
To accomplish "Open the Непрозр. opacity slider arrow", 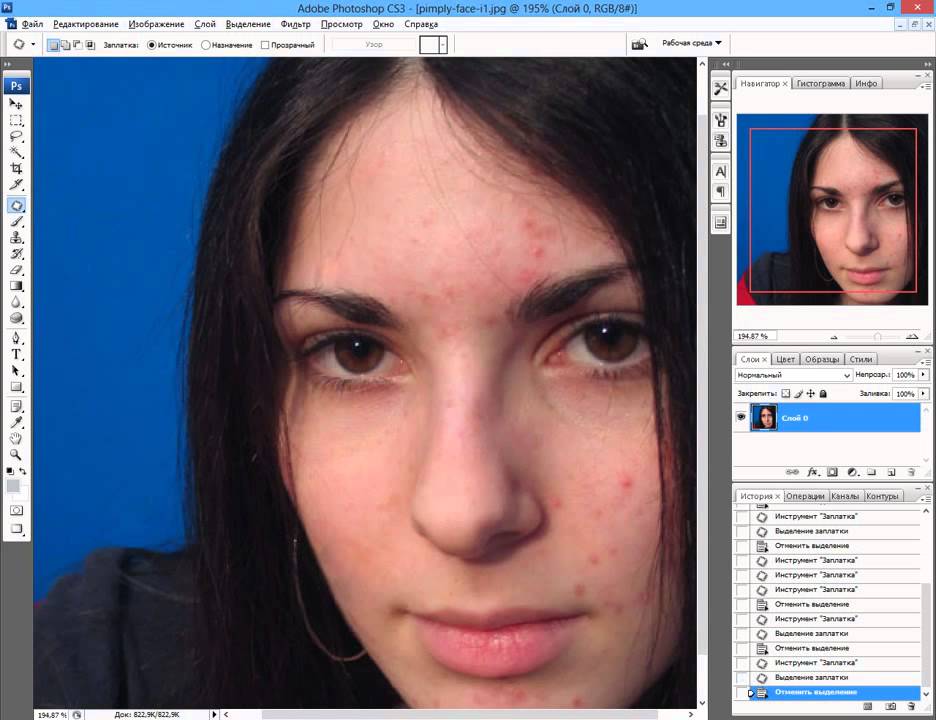I will click(x=923, y=374).
